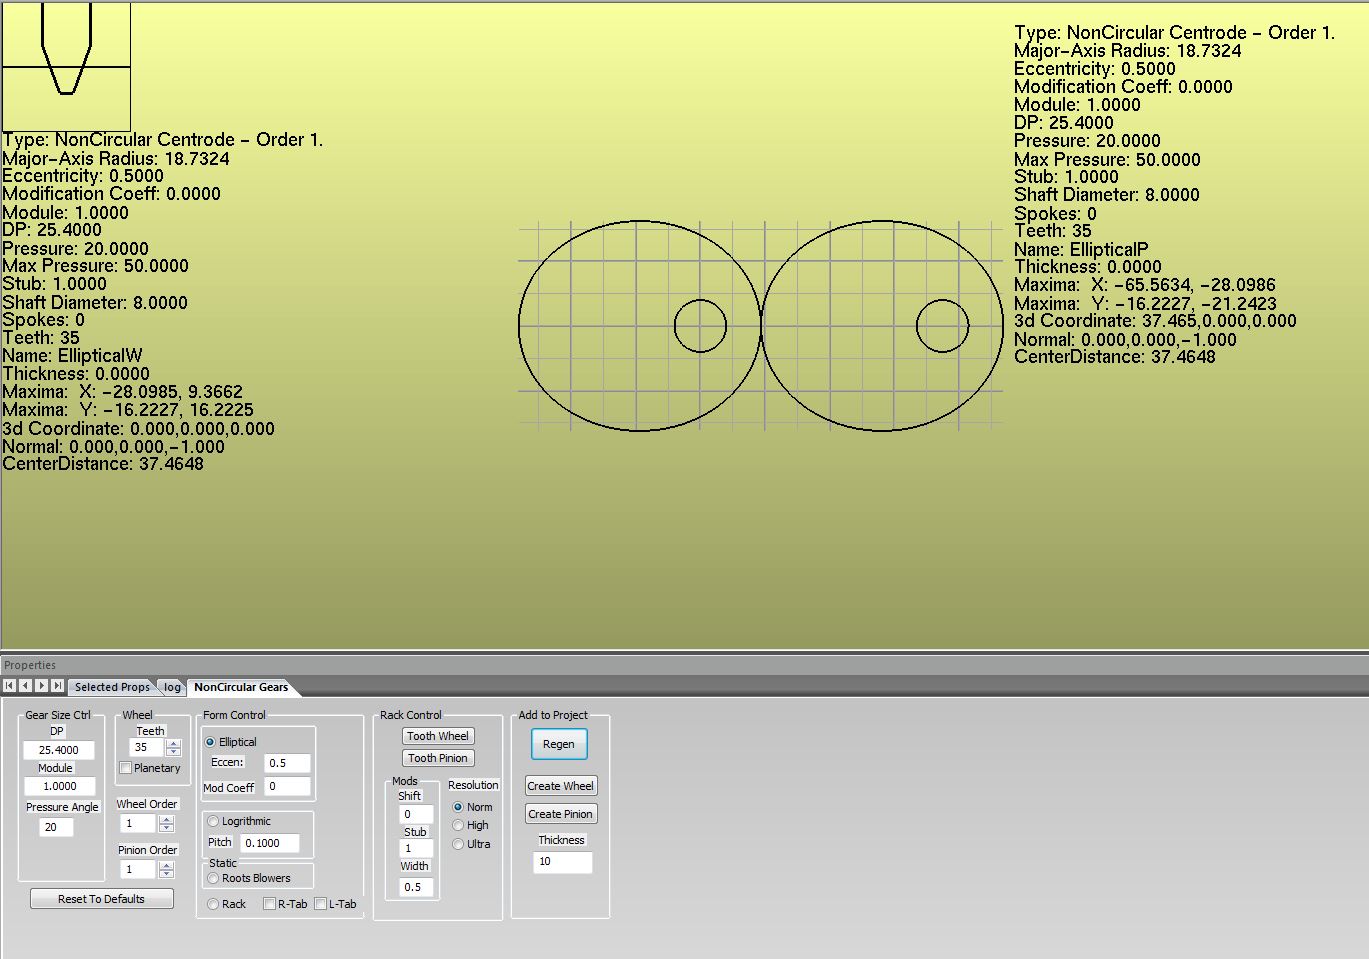Open the log tab

click(x=173, y=687)
